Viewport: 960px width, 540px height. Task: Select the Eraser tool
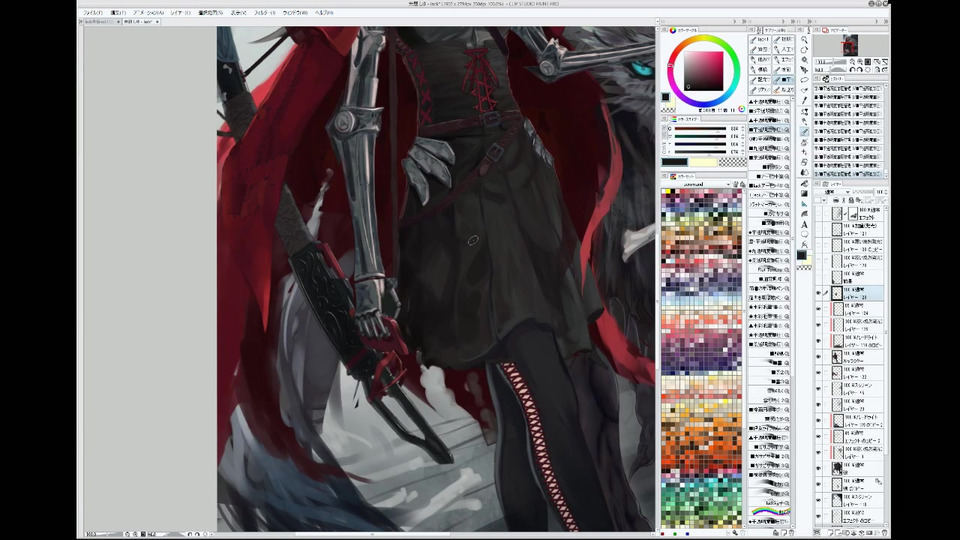[x=804, y=162]
